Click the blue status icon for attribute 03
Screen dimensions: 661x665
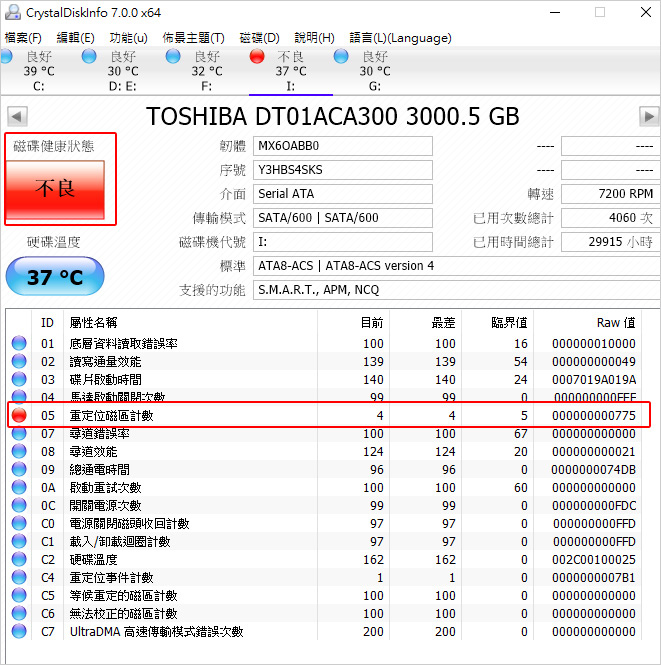(19, 379)
